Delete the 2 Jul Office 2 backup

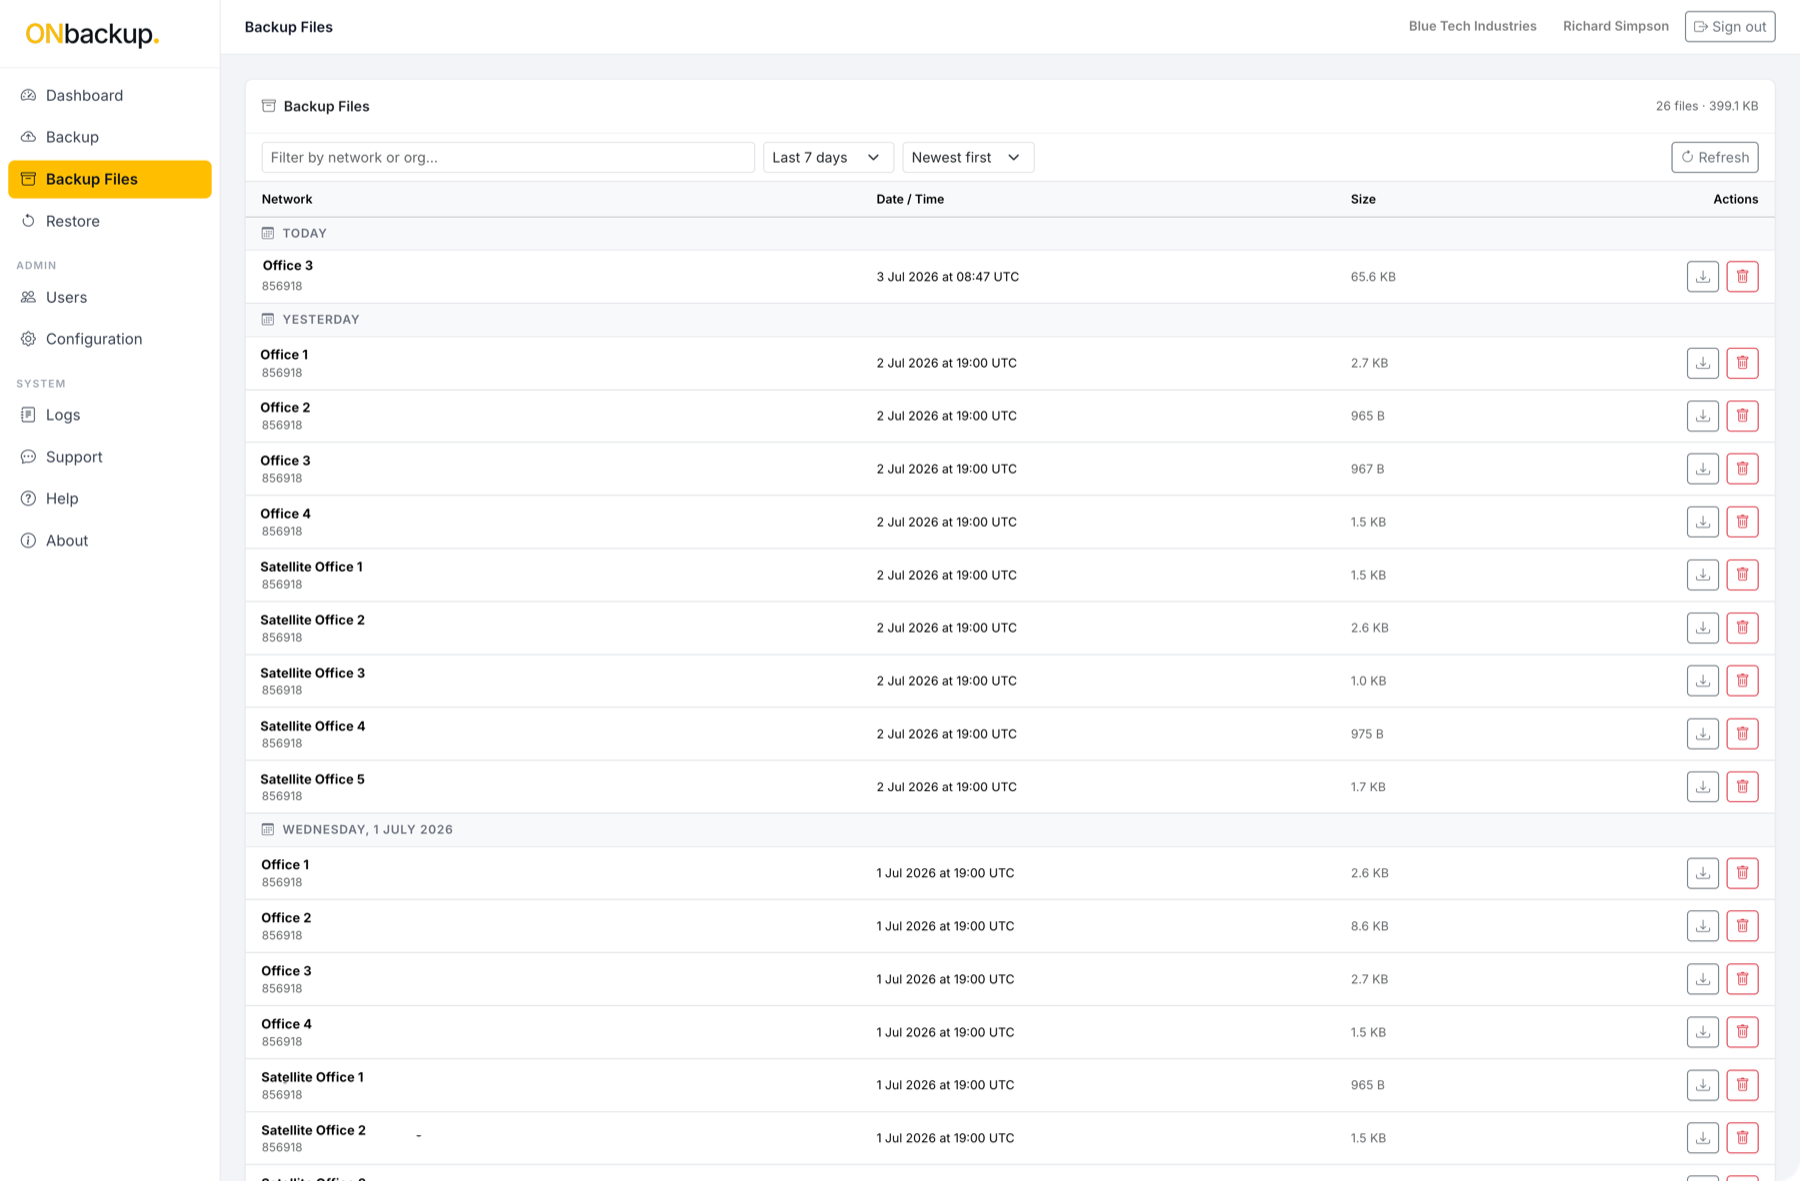1742,416
